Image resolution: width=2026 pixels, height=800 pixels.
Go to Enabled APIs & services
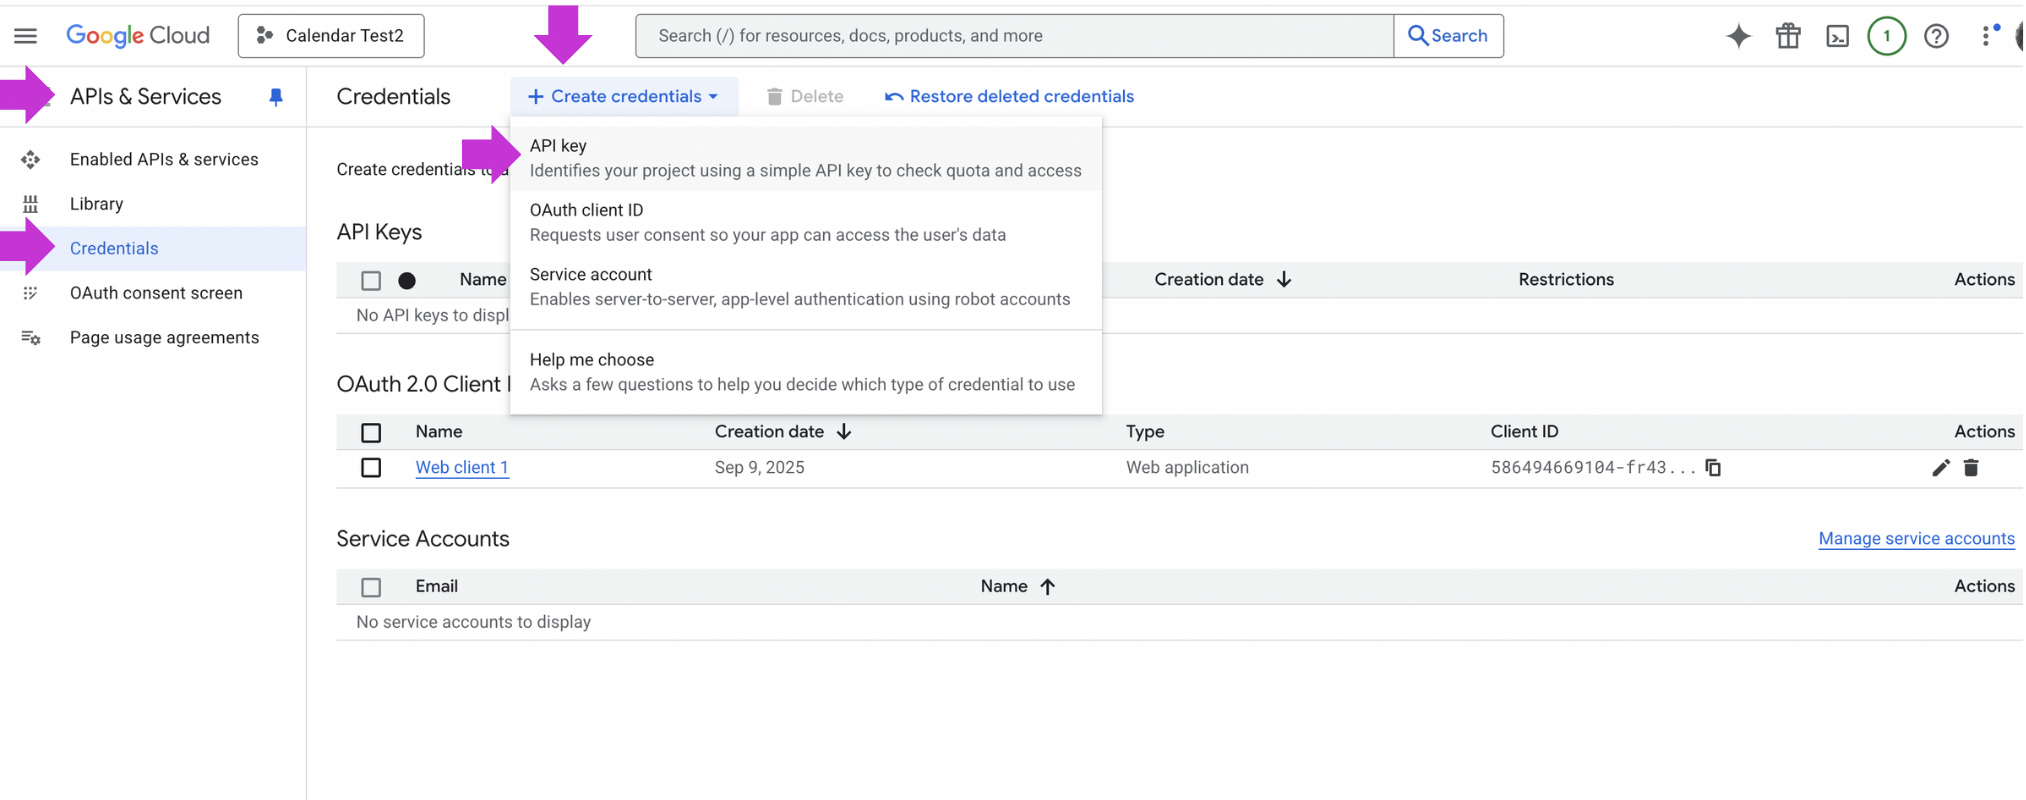[x=164, y=159]
